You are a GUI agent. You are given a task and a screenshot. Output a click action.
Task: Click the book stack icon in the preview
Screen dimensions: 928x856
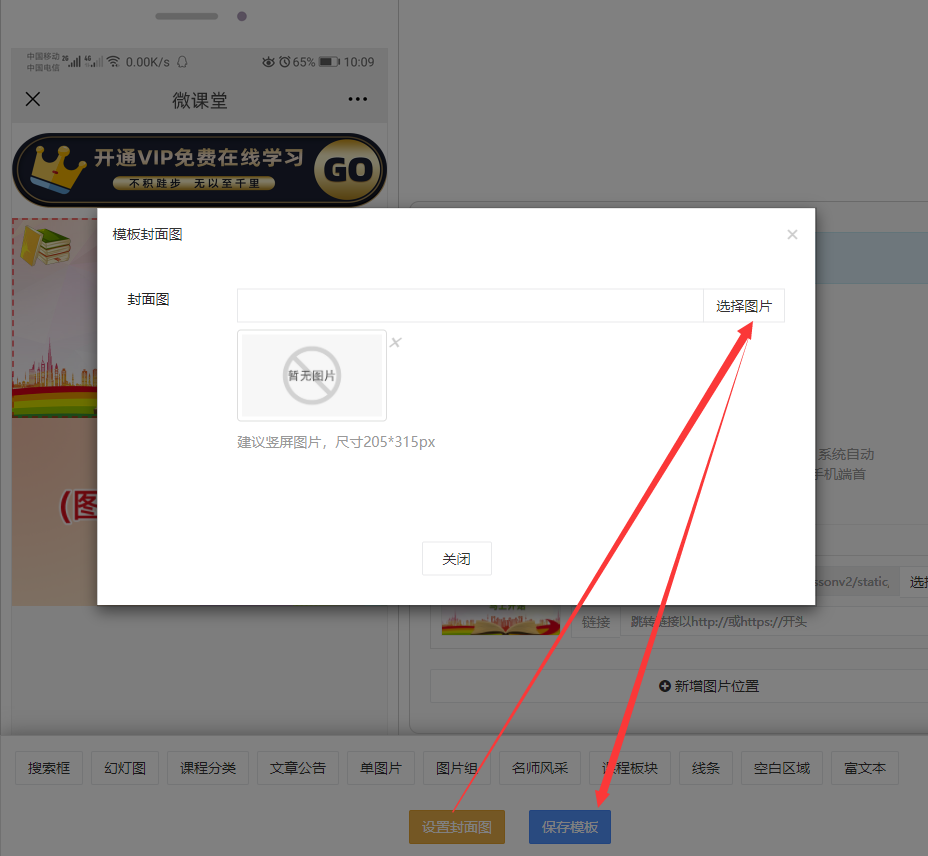point(46,246)
